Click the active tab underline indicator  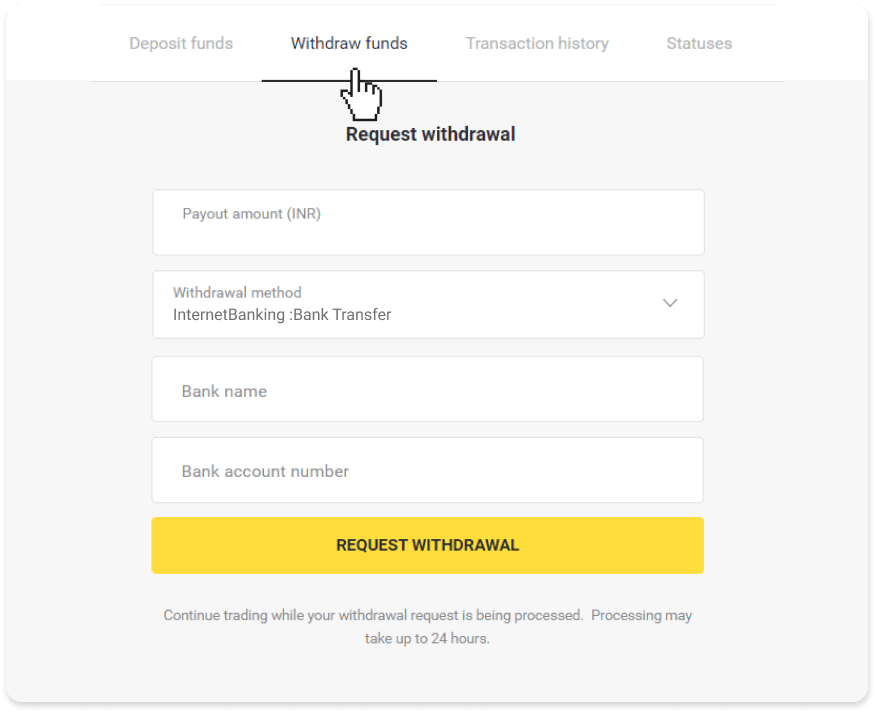349,78
